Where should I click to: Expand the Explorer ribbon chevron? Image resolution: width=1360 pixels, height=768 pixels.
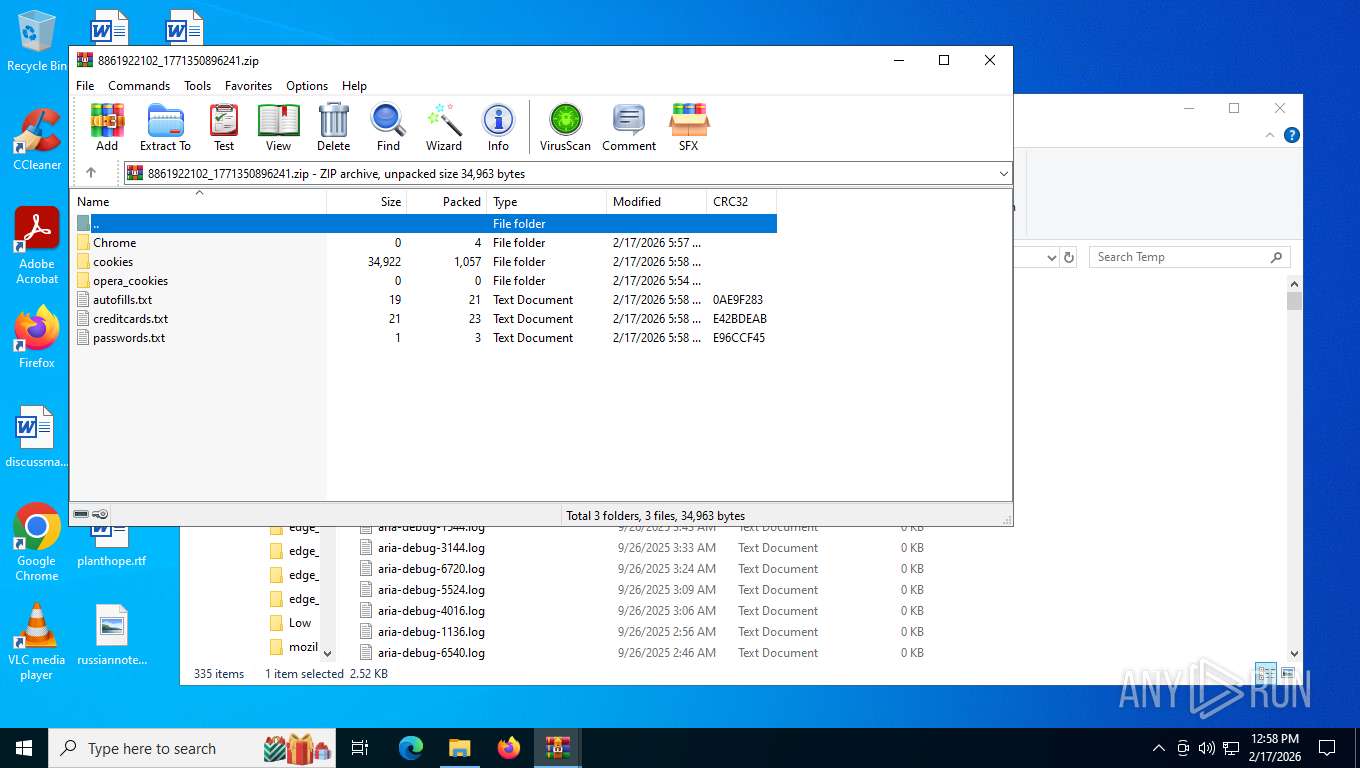[x=1271, y=135]
